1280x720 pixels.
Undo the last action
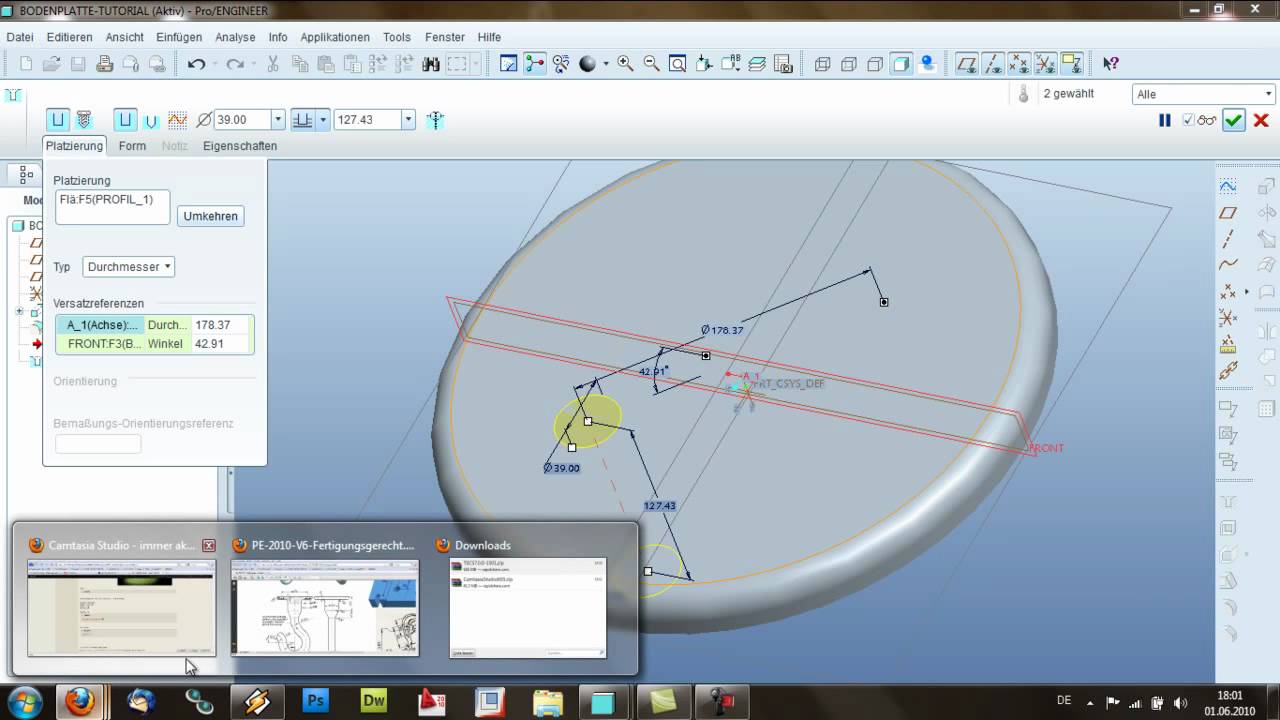(197, 64)
